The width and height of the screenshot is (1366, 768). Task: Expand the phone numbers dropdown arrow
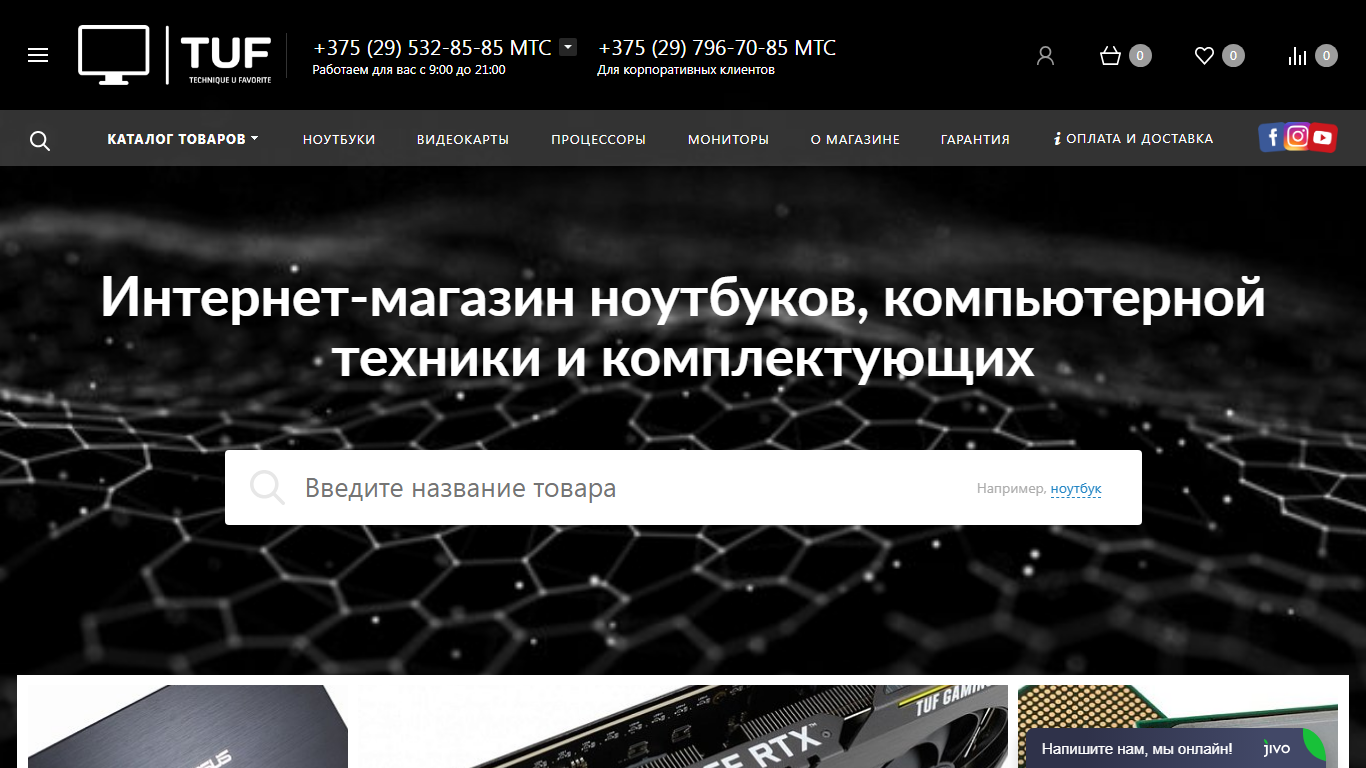pos(568,47)
